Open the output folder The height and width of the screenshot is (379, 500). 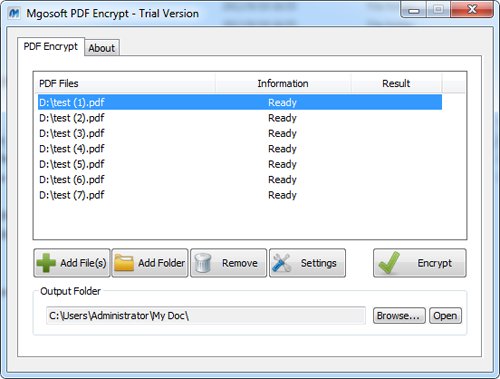(445, 315)
